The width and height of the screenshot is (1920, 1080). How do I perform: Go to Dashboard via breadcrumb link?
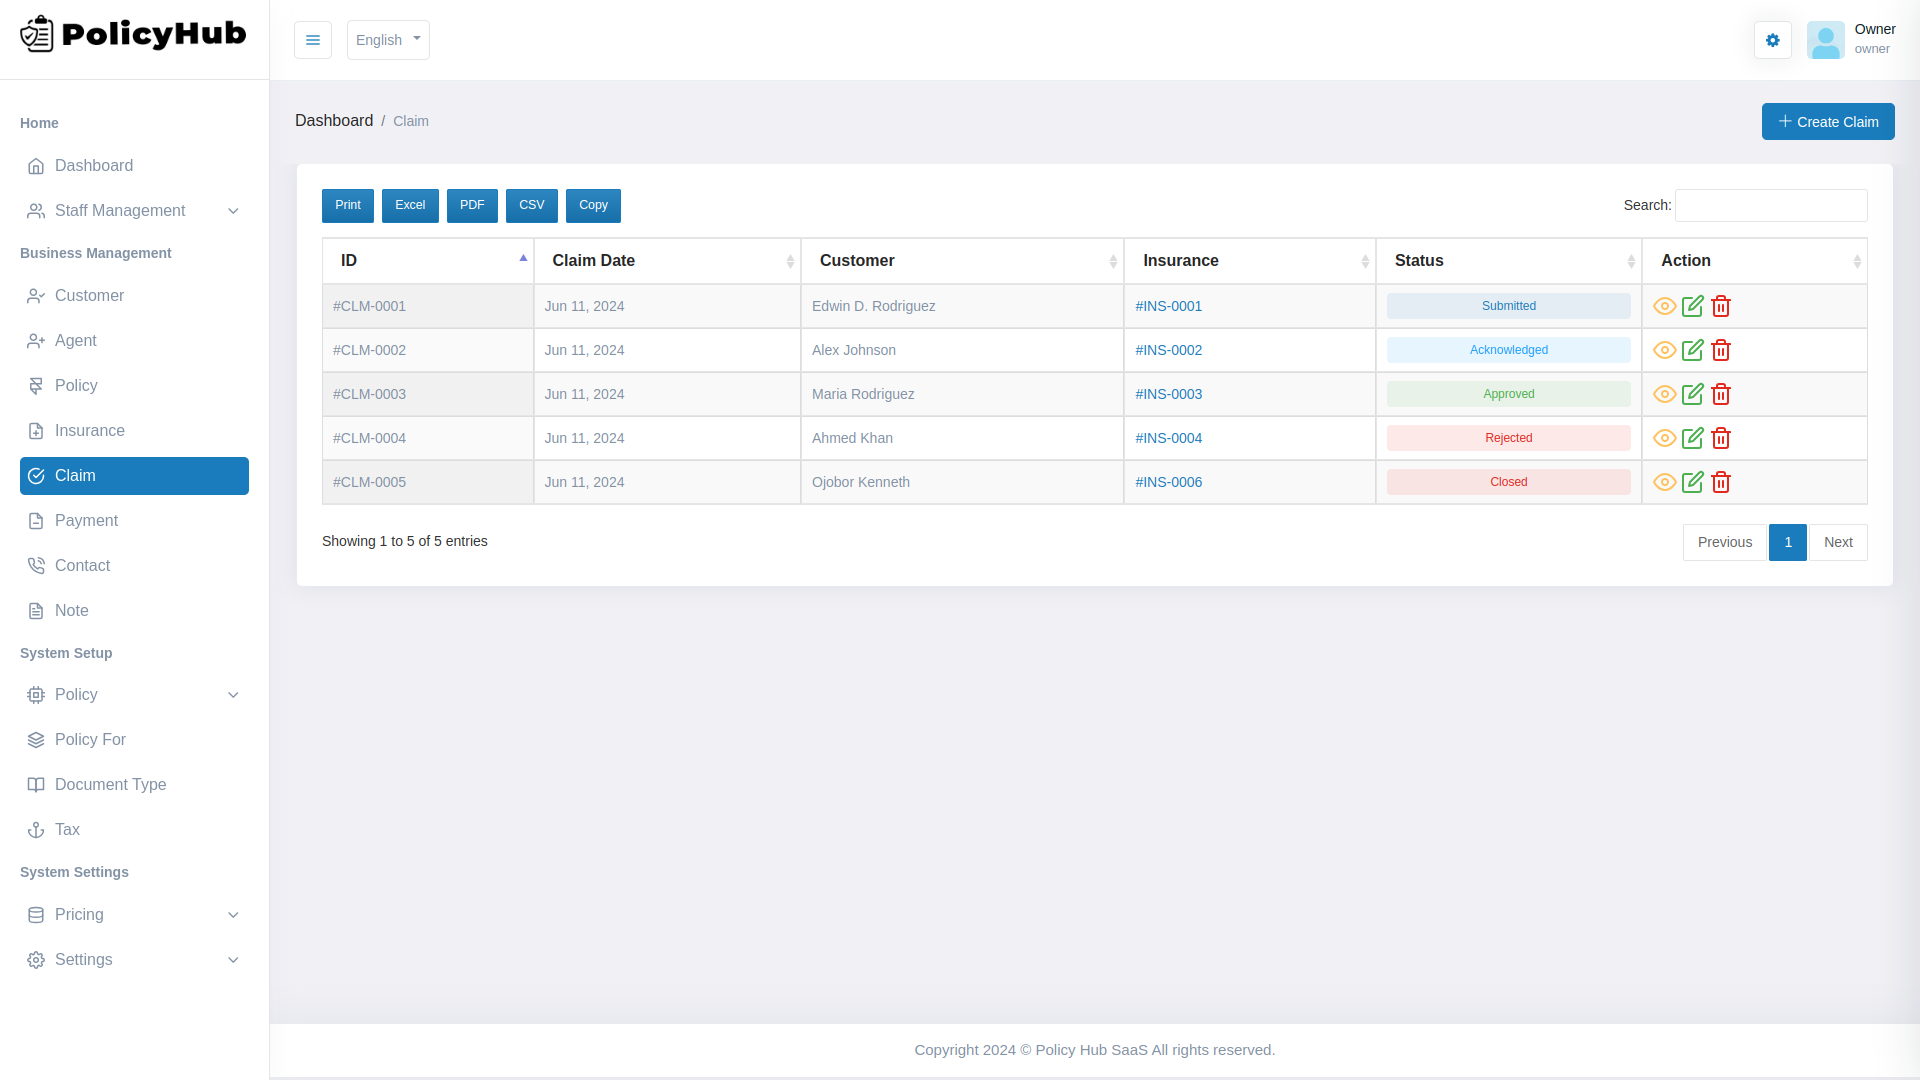(334, 120)
